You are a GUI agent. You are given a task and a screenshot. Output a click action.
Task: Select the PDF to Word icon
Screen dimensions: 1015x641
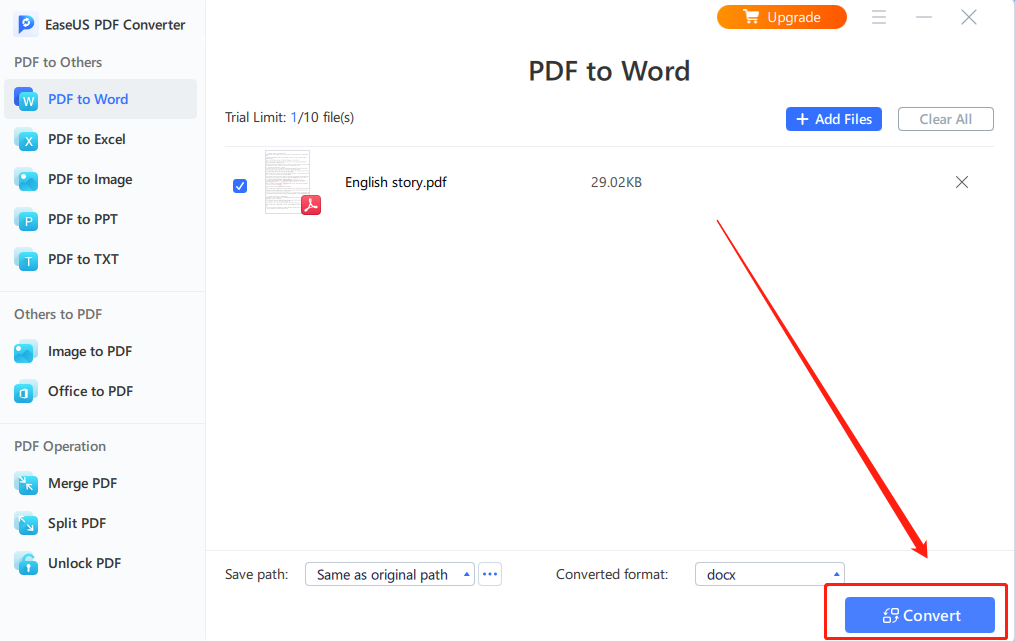pos(27,99)
